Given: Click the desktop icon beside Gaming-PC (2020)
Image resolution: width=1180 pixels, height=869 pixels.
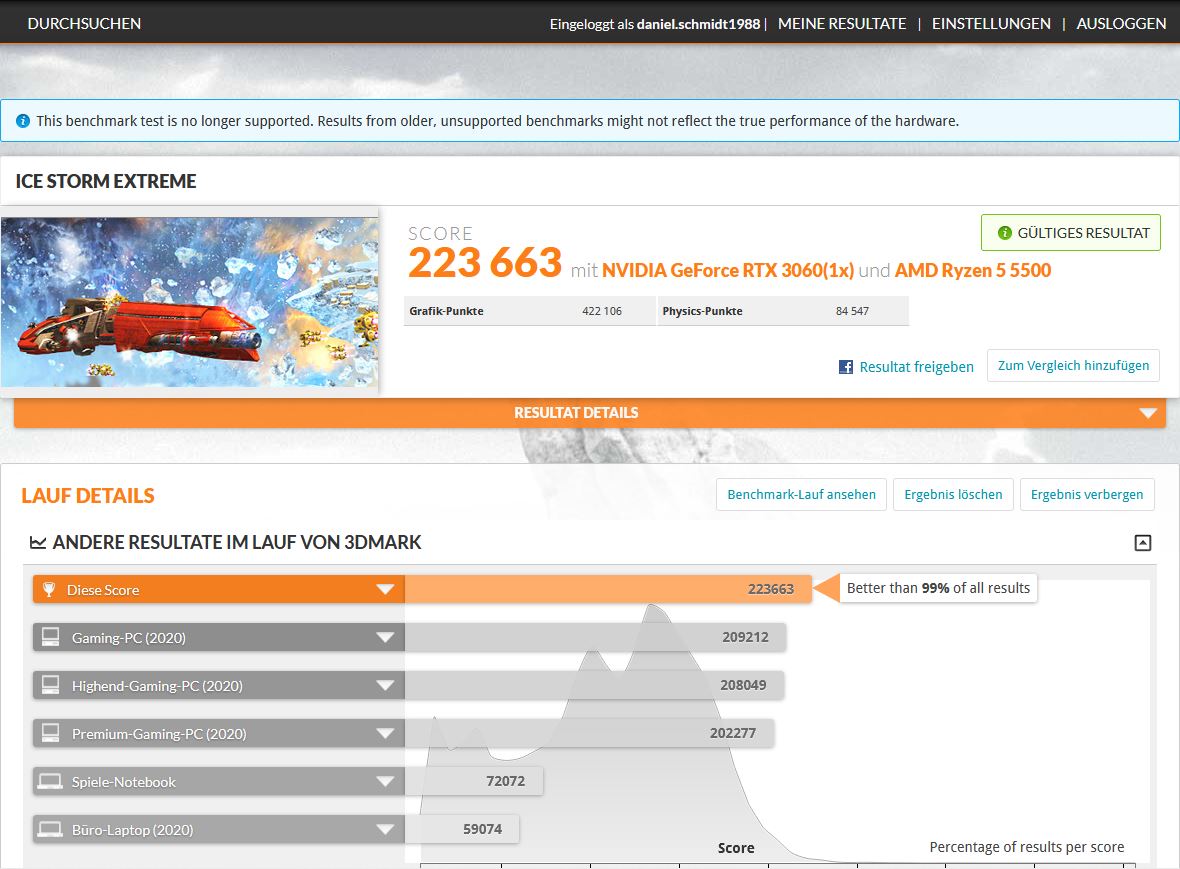Looking at the screenshot, I should pos(50,637).
